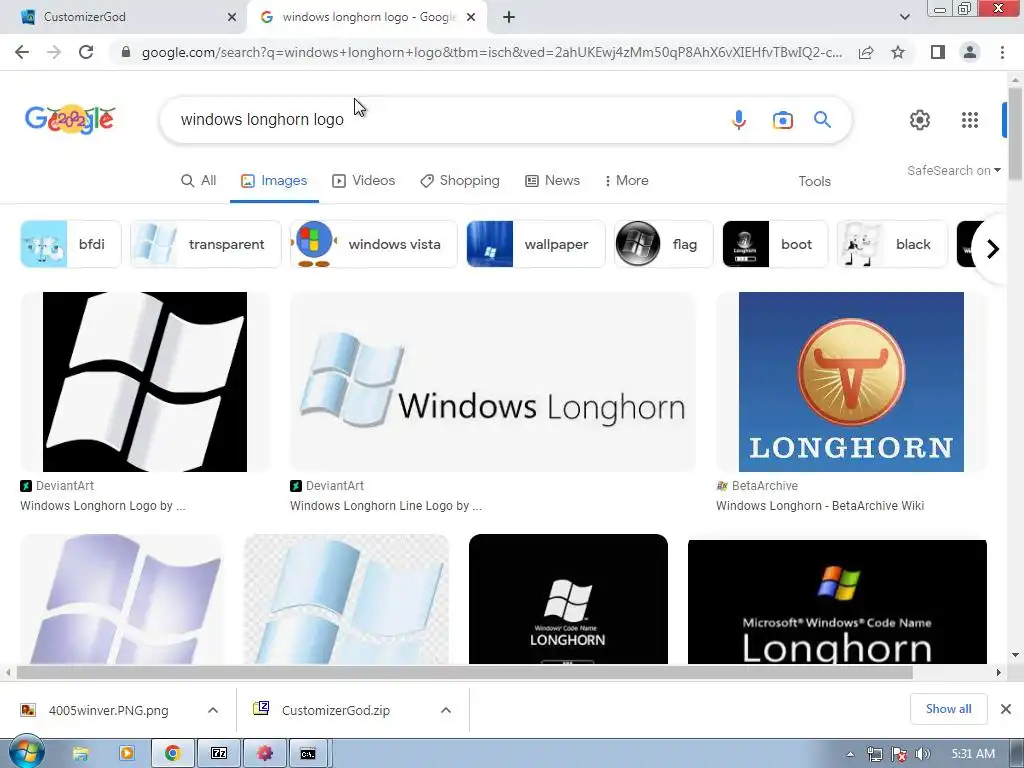This screenshot has width=1024, height=768.
Task: Open media player taskbar icon
Action: point(127,754)
